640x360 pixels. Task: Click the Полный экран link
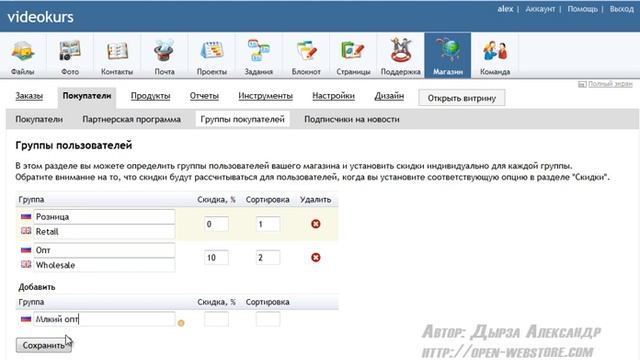[610, 84]
